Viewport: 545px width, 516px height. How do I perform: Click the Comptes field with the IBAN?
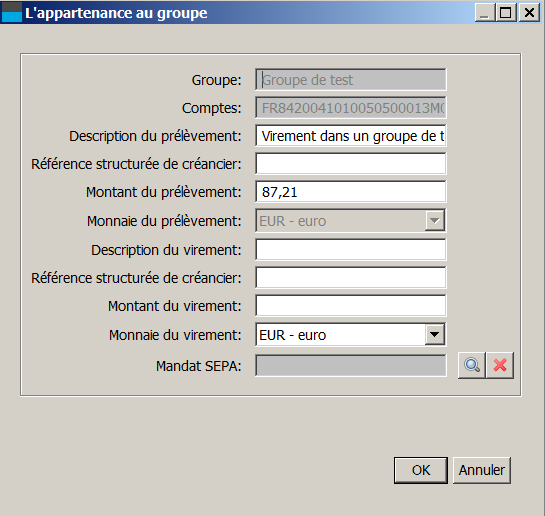coord(350,108)
